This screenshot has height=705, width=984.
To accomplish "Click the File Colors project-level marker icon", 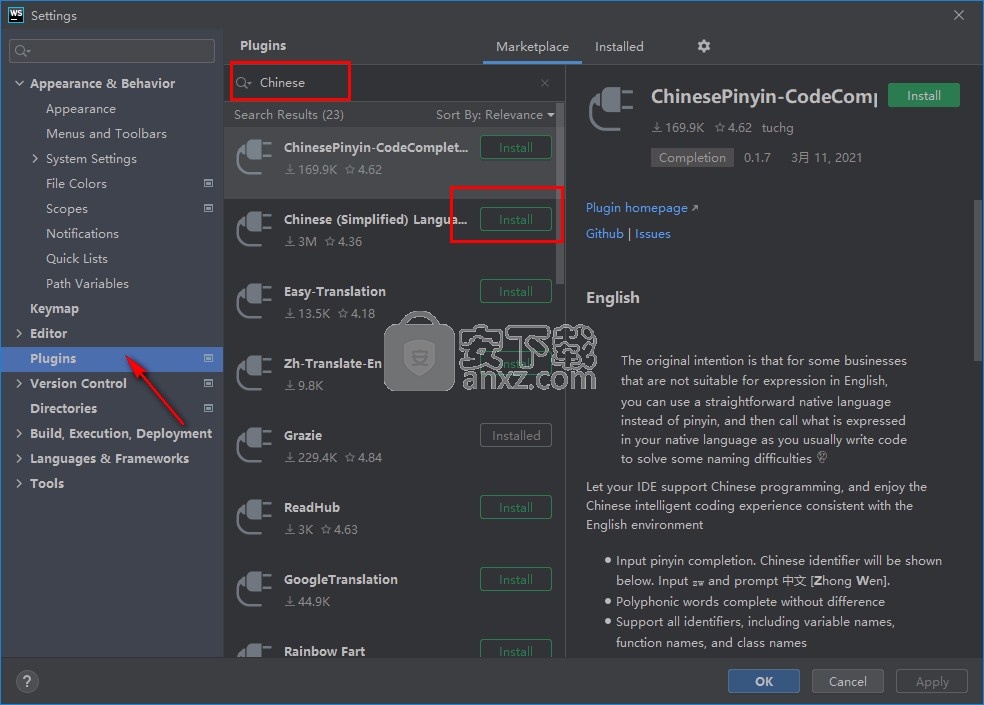I will (208, 183).
